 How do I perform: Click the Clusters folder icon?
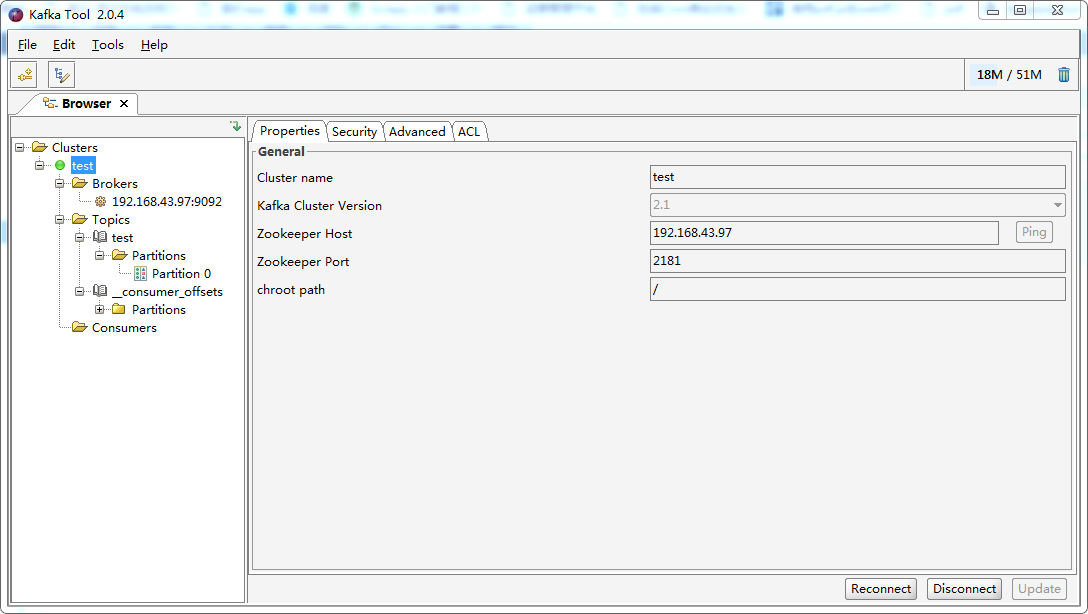coord(40,147)
